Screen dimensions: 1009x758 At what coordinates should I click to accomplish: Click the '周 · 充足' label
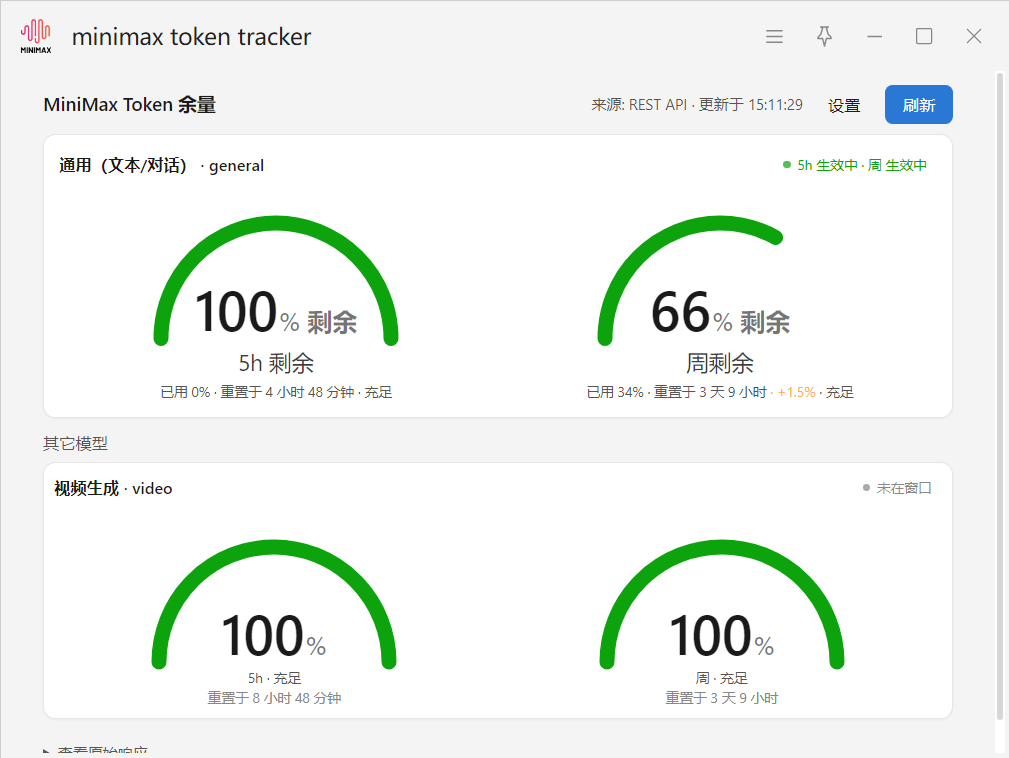click(x=721, y=678)
